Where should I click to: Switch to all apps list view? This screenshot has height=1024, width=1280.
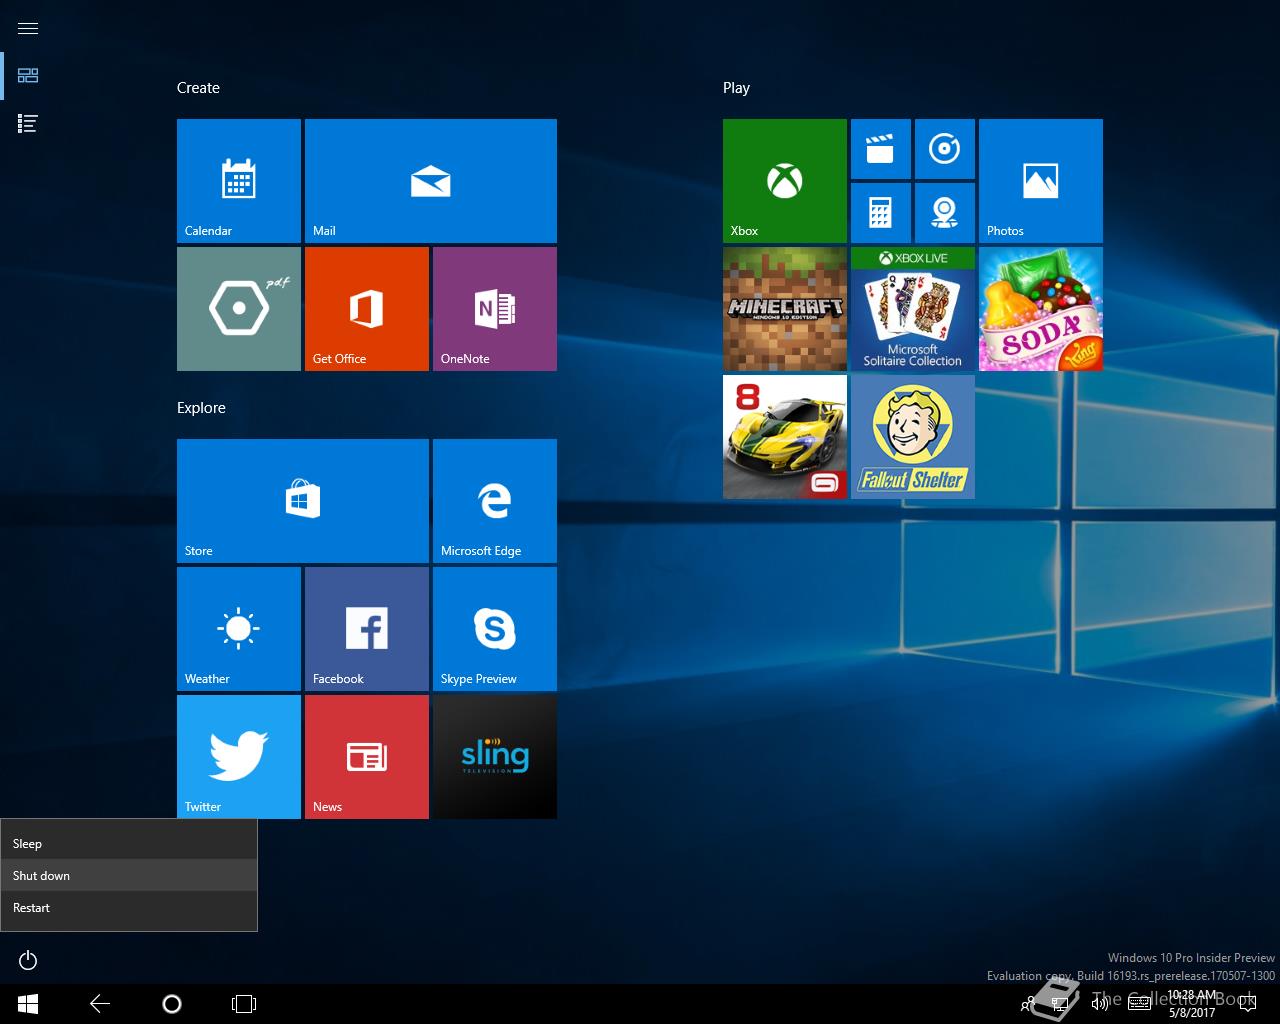[28, 124]
